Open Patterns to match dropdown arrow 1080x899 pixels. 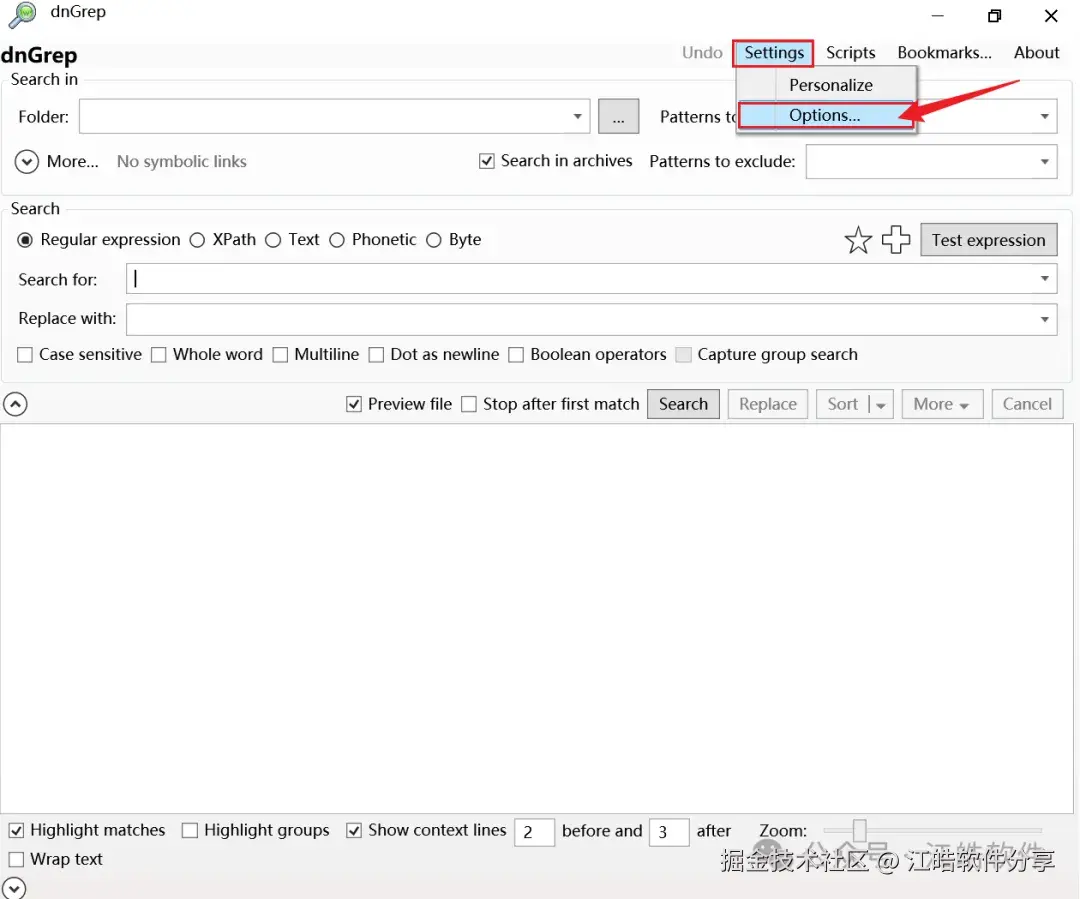(1044, 116)
